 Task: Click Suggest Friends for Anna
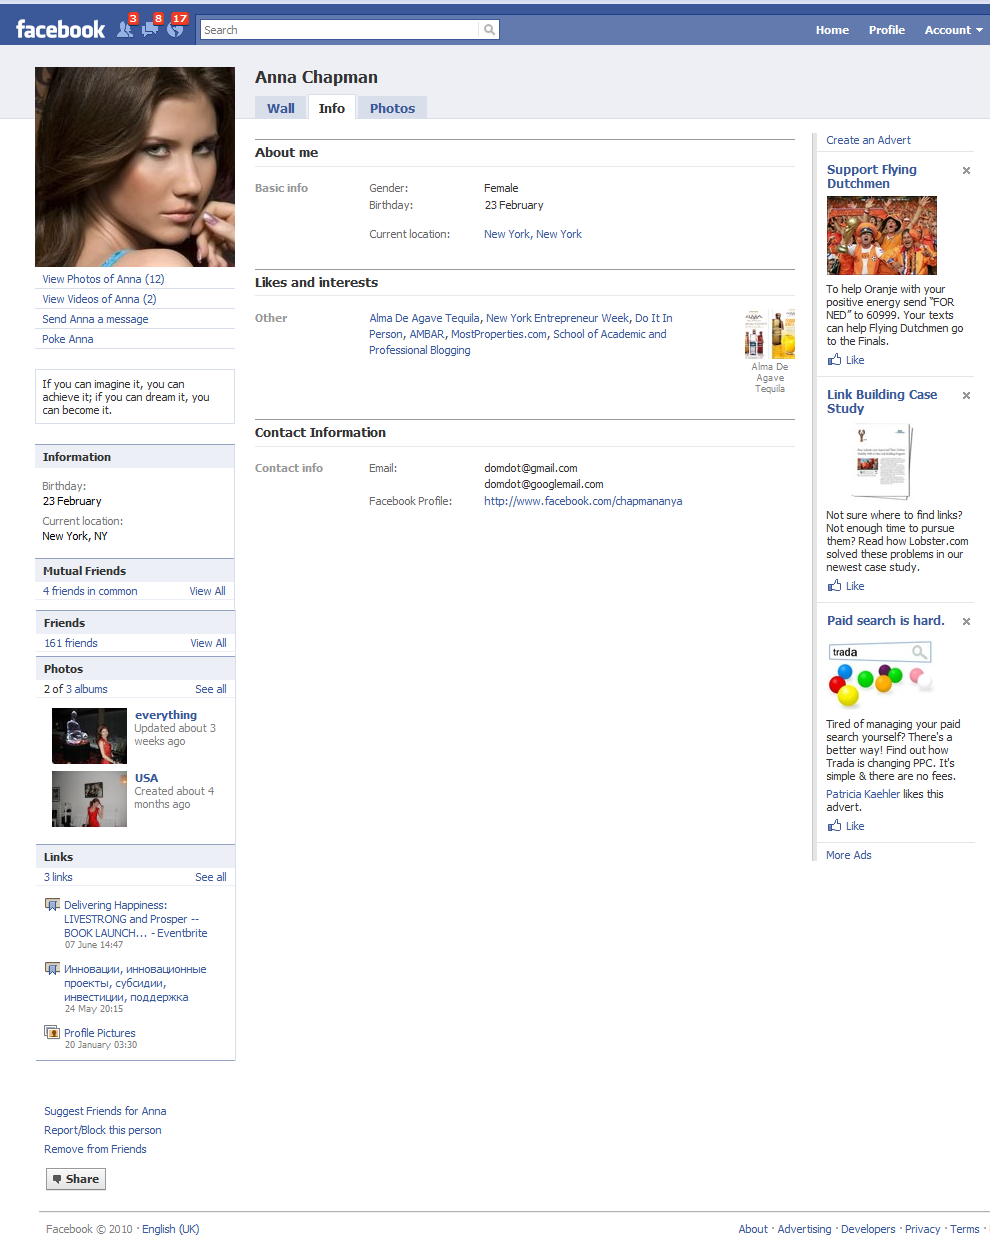click(105, 1111)
